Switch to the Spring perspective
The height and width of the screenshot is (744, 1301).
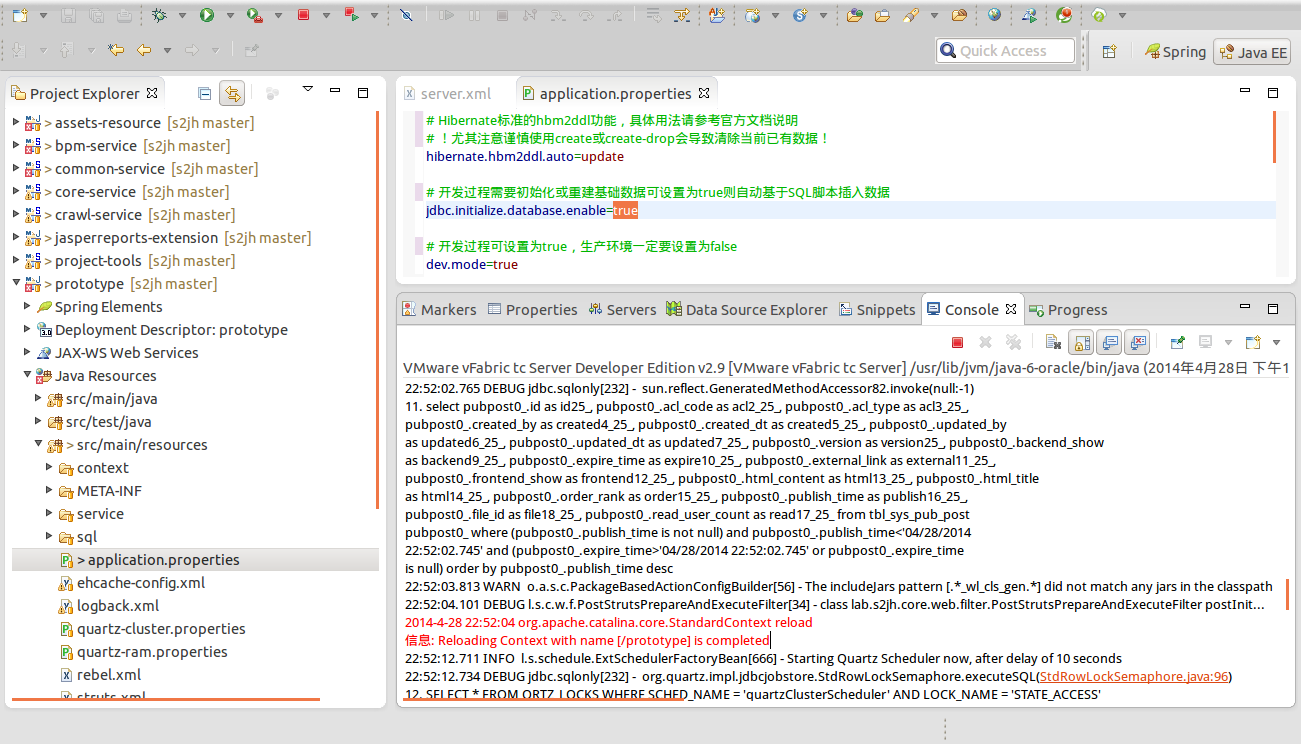click(x=1176, y=52)
